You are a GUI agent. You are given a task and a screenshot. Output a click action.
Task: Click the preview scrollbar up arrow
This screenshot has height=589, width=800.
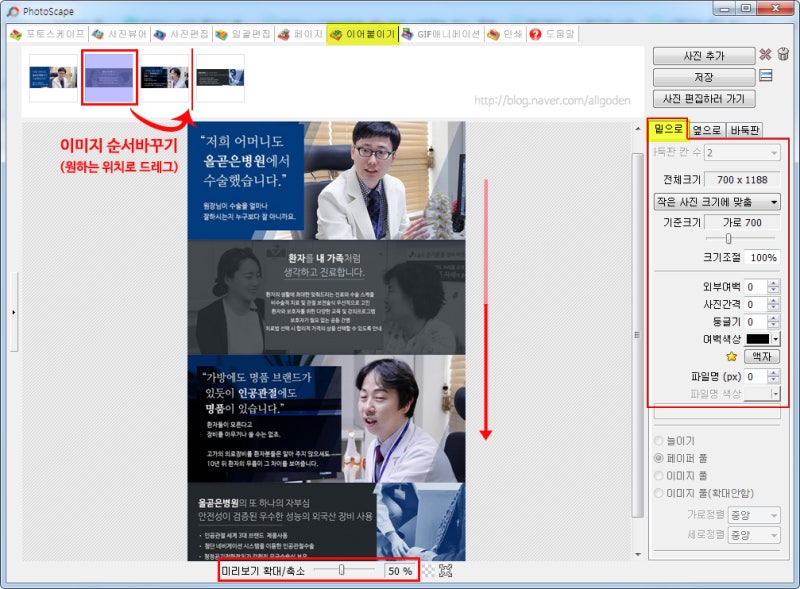click(x=638, y=129)
